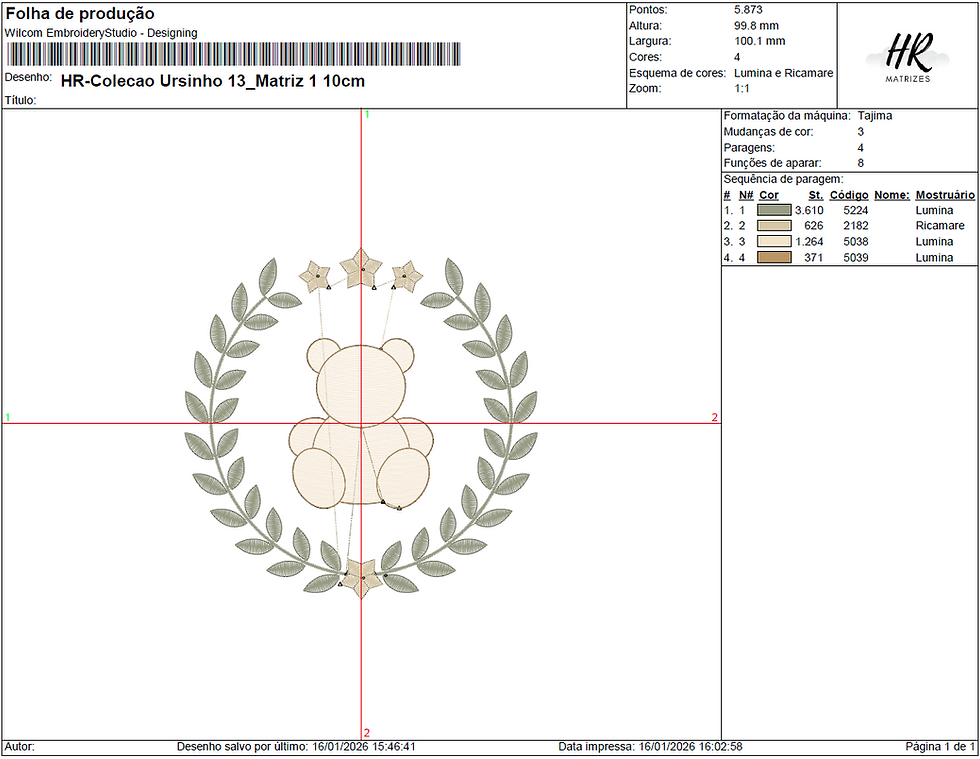Select the beige swatch of Ricamare color 2182
This screenshot has height=759, width=980.
774,226
